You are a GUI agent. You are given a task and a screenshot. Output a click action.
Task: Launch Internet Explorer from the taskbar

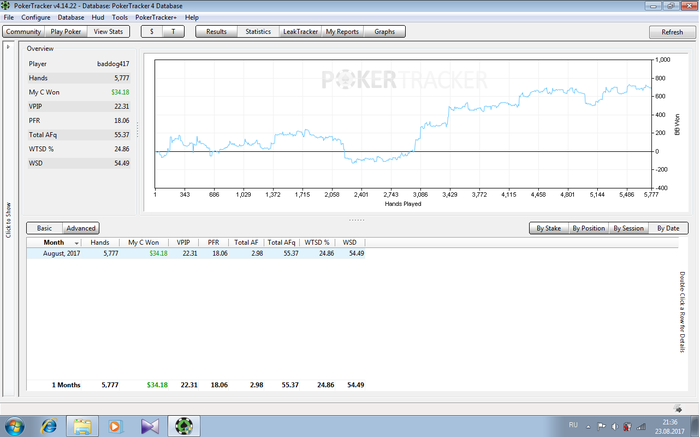tap(49, 426)
